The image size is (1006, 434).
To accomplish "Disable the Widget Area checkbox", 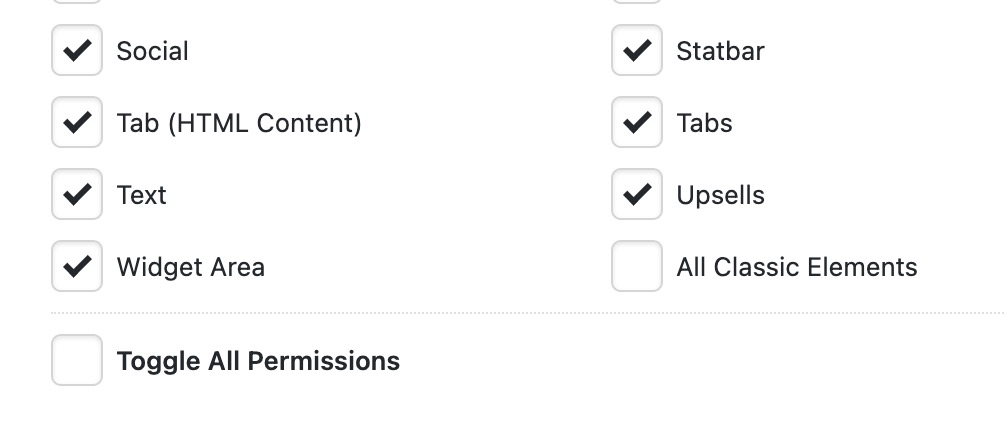I will pos(77,267).
